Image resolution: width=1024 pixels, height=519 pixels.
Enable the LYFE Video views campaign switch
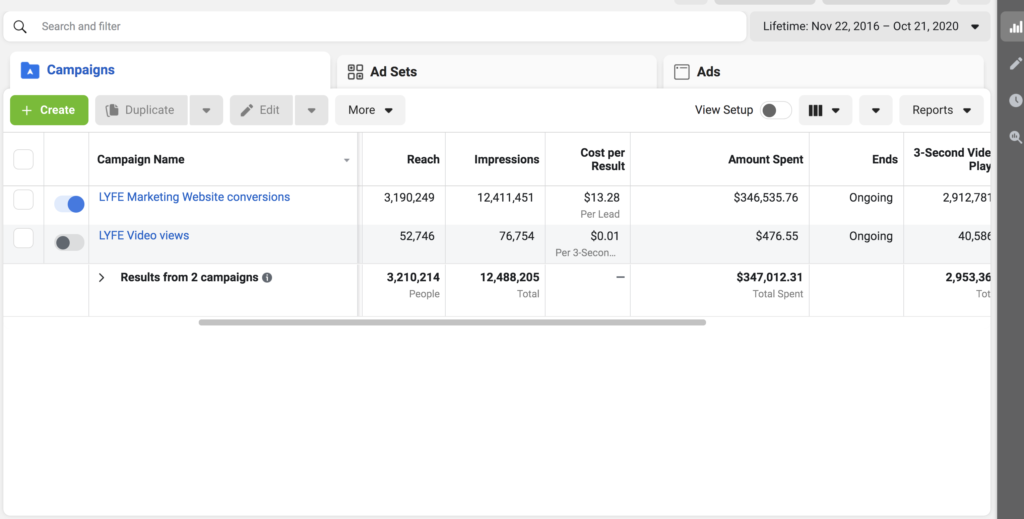pyautogui.click(x=69, y=242)
